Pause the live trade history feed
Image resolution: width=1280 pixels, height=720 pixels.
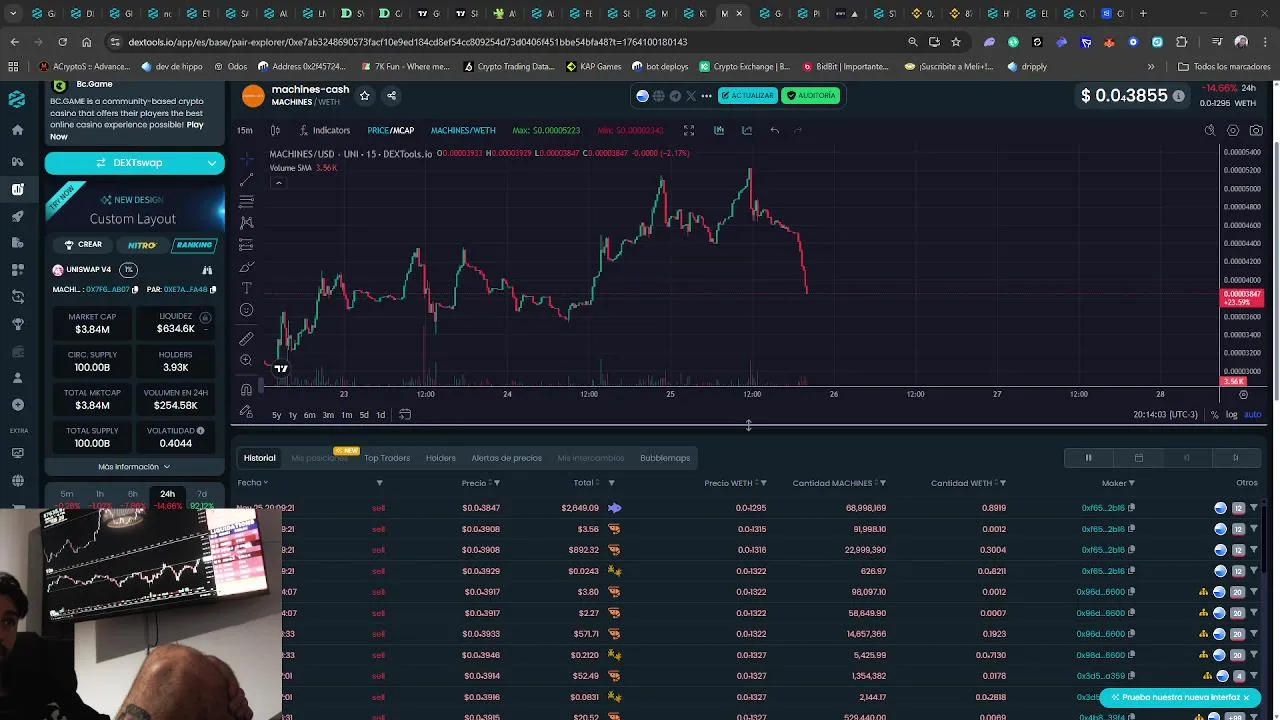(x=1089, y=458)
